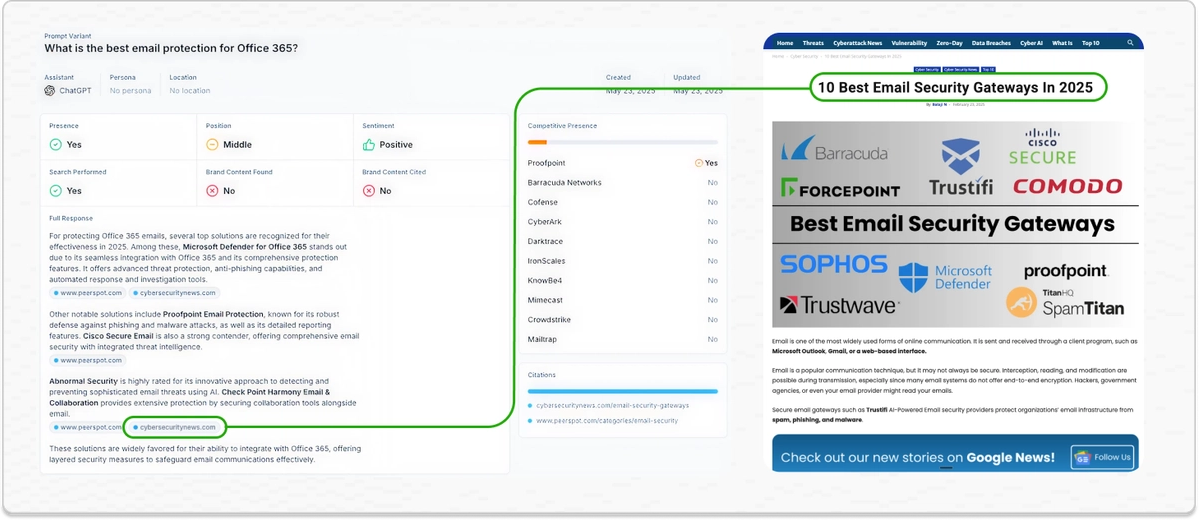Screen dimensions: 1199x520
Task: Select the Mimecast competitor row
Action: [x=622, y=301]
